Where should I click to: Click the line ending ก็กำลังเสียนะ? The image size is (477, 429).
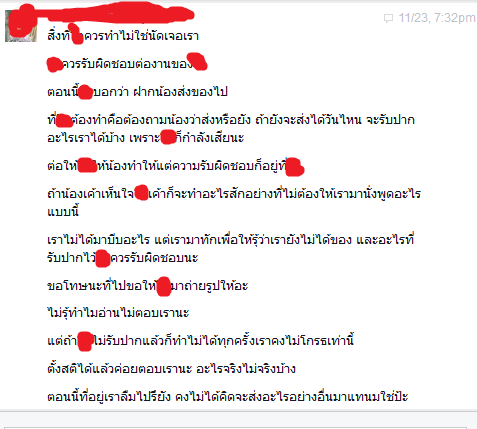146,137
